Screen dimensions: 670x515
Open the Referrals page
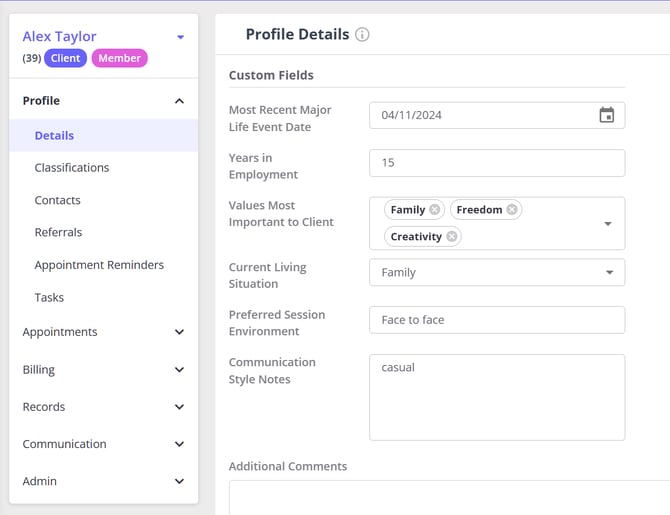click(x=58, y=232)
